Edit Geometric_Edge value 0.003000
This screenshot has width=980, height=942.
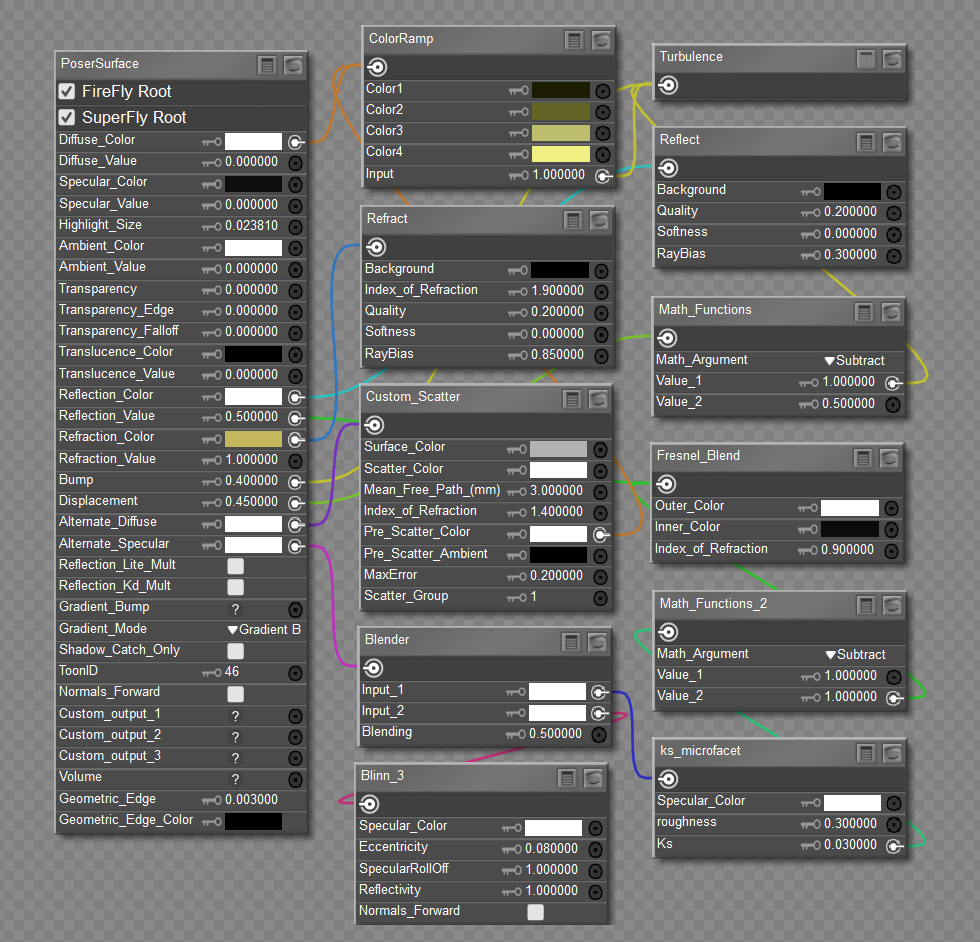coord(251,799)
